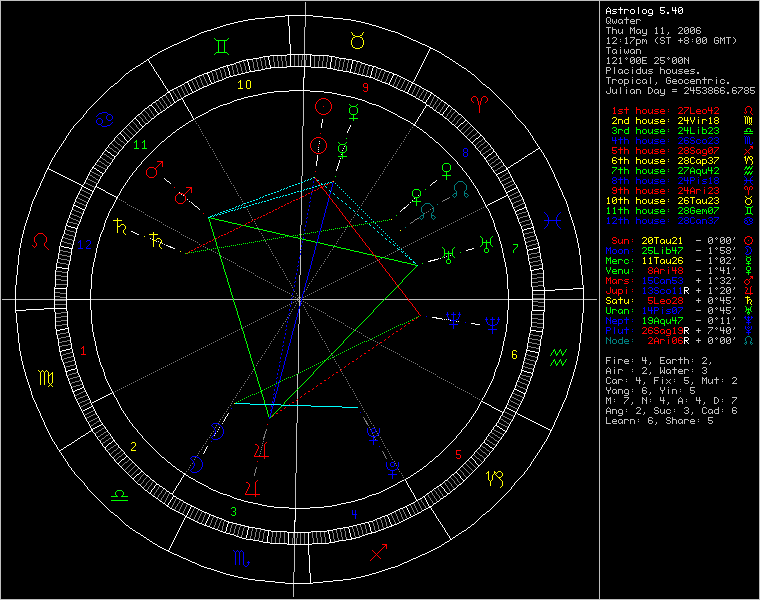Viewport: 760px width, 600px height.
Task: Click the Taurus symbol ending the 10th house row
Action: point(748,201)
